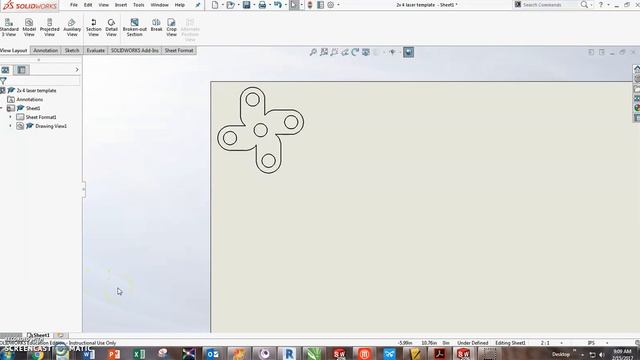Open Revit from the taskbar
This screenshot has height=360, width=640.
click(x=288, y=353)
